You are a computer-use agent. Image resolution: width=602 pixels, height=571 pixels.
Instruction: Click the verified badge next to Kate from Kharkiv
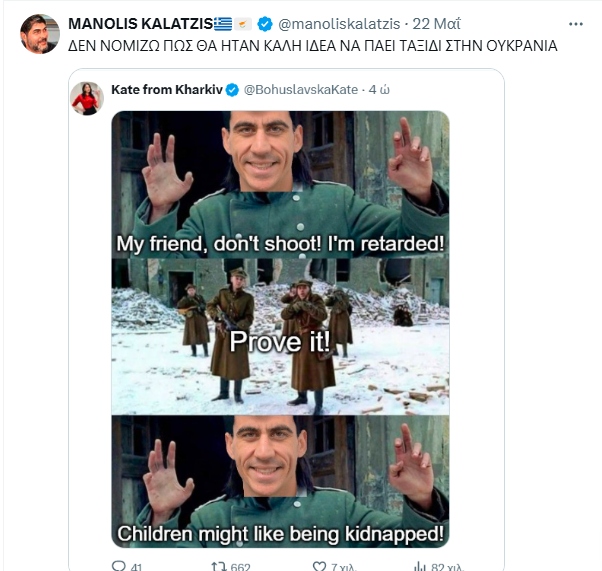click(232, 90)
